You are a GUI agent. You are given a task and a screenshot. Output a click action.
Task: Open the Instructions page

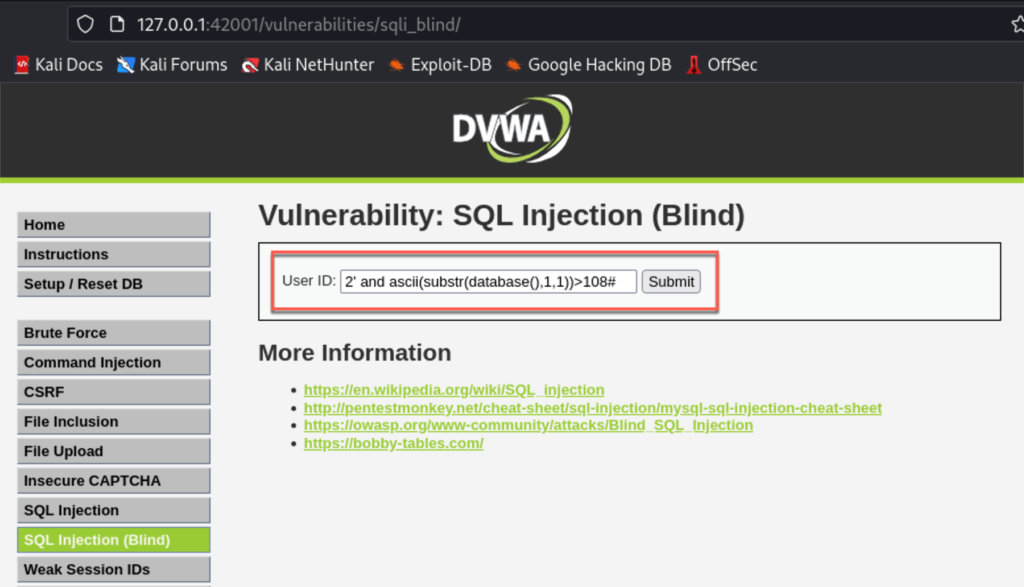pos(114,254)
